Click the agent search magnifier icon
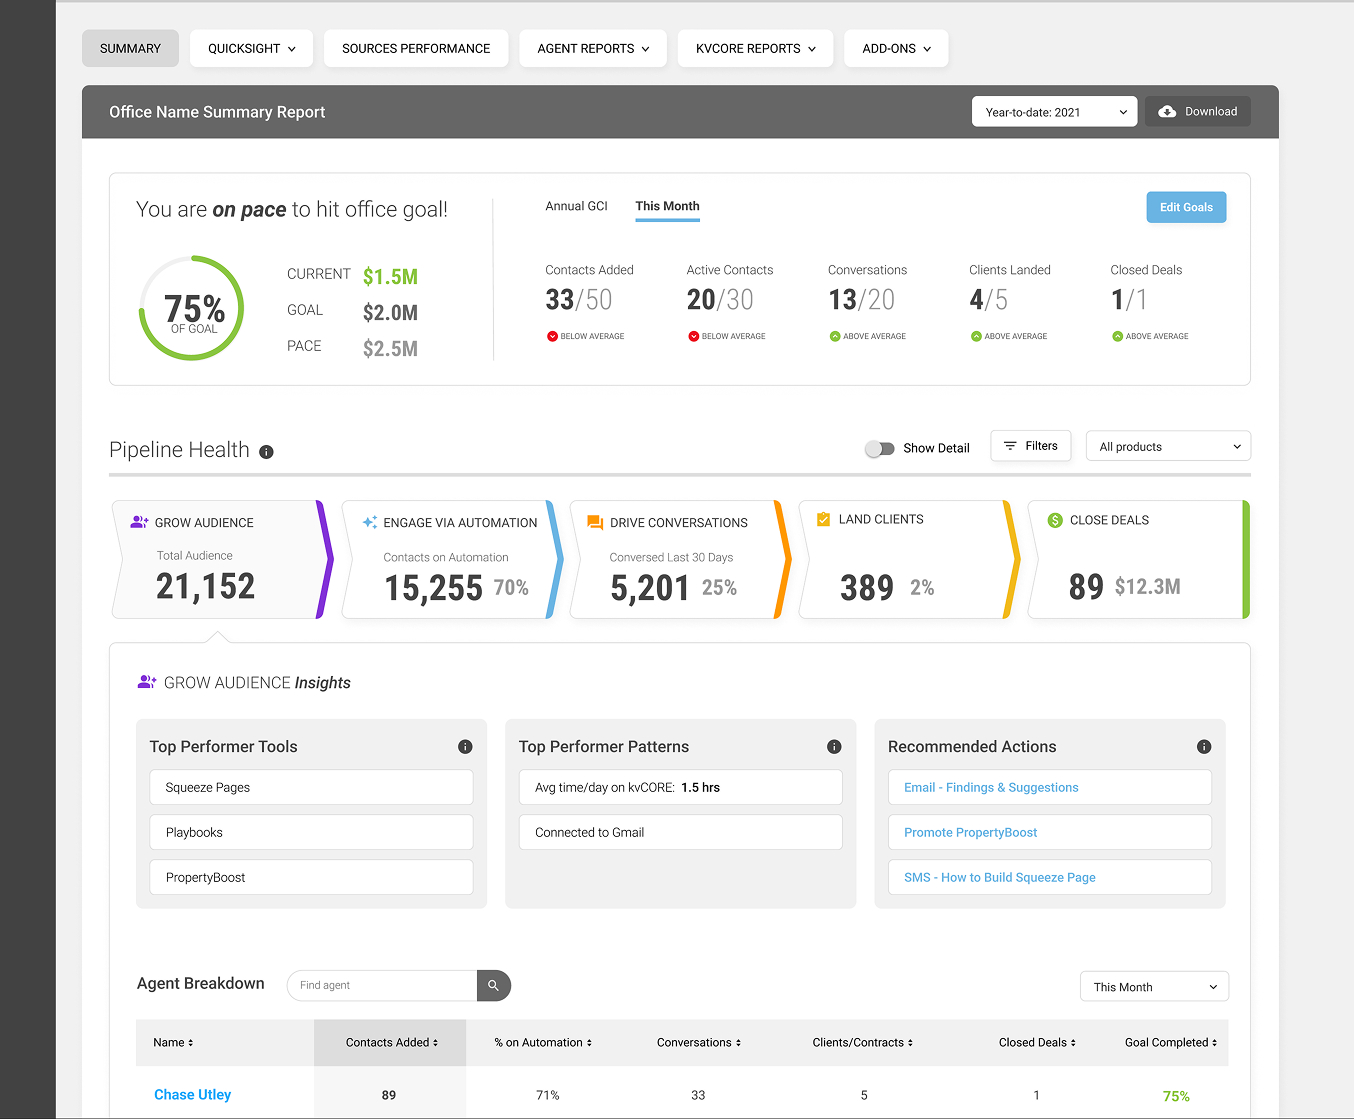 [493, 986]
